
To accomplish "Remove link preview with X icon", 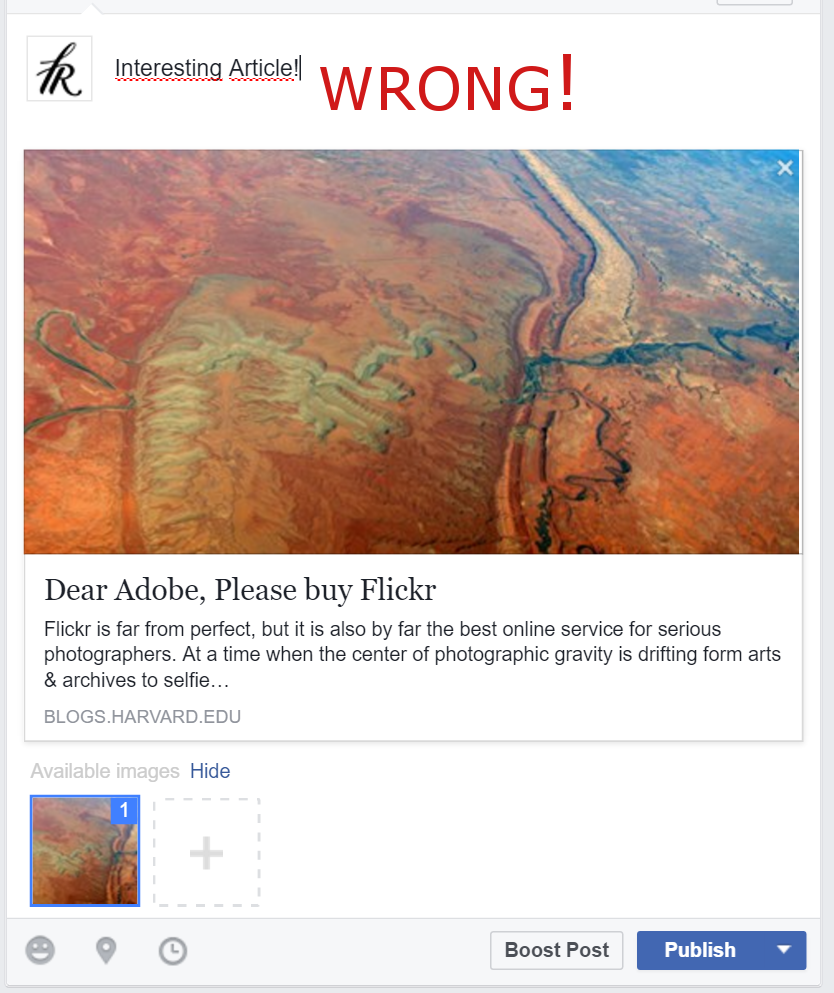I will pyautogui.click(x=785, y=168).
